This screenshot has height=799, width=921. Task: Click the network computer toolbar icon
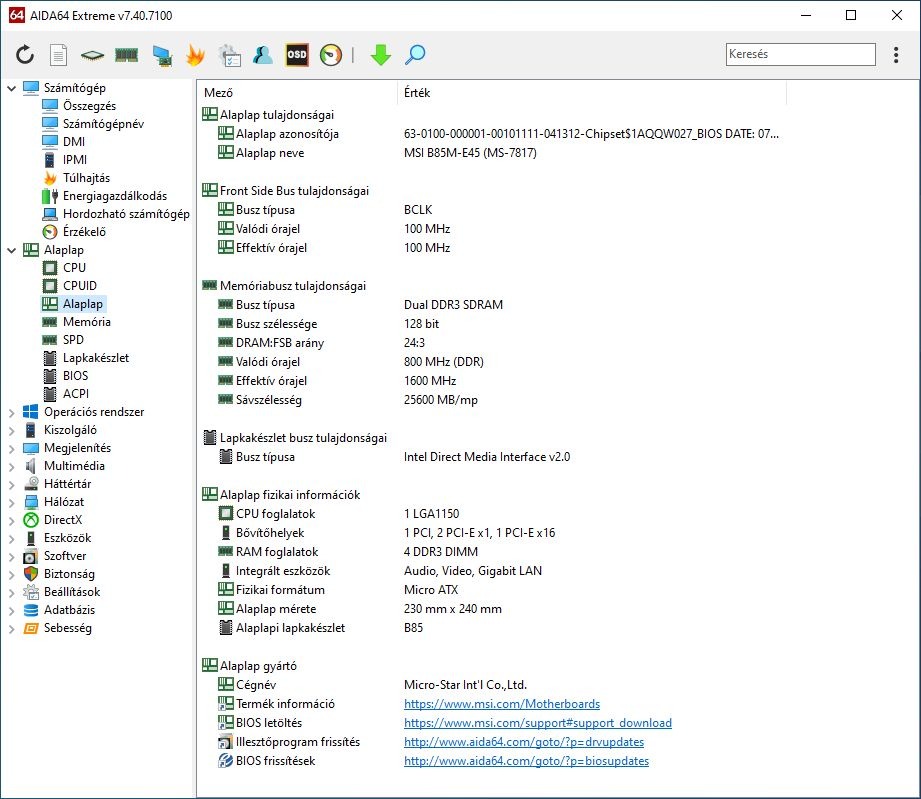pos(162,55)
